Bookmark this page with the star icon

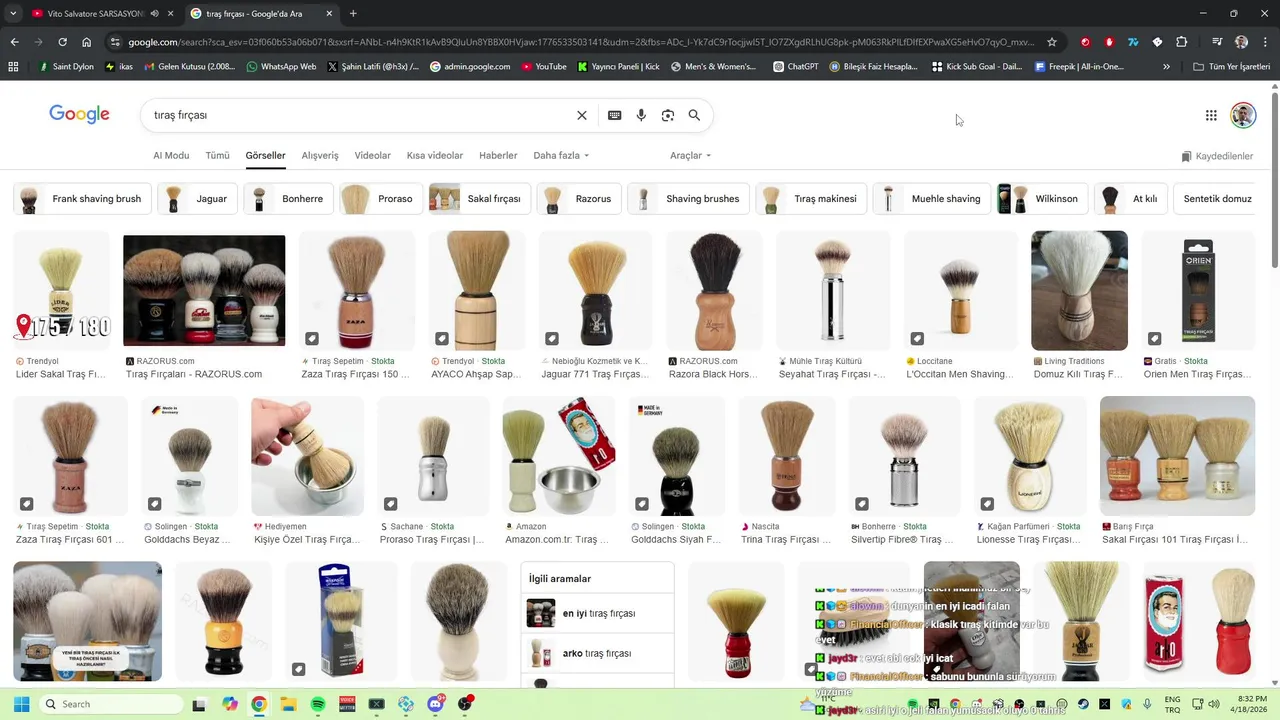(1052, 42)
